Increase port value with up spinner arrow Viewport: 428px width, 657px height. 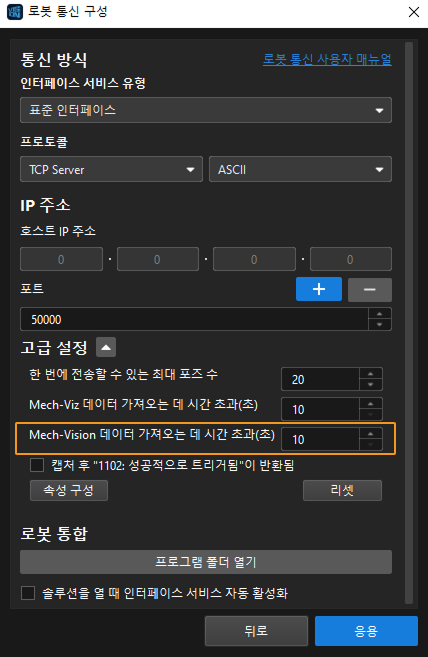(x=379, y=314)
